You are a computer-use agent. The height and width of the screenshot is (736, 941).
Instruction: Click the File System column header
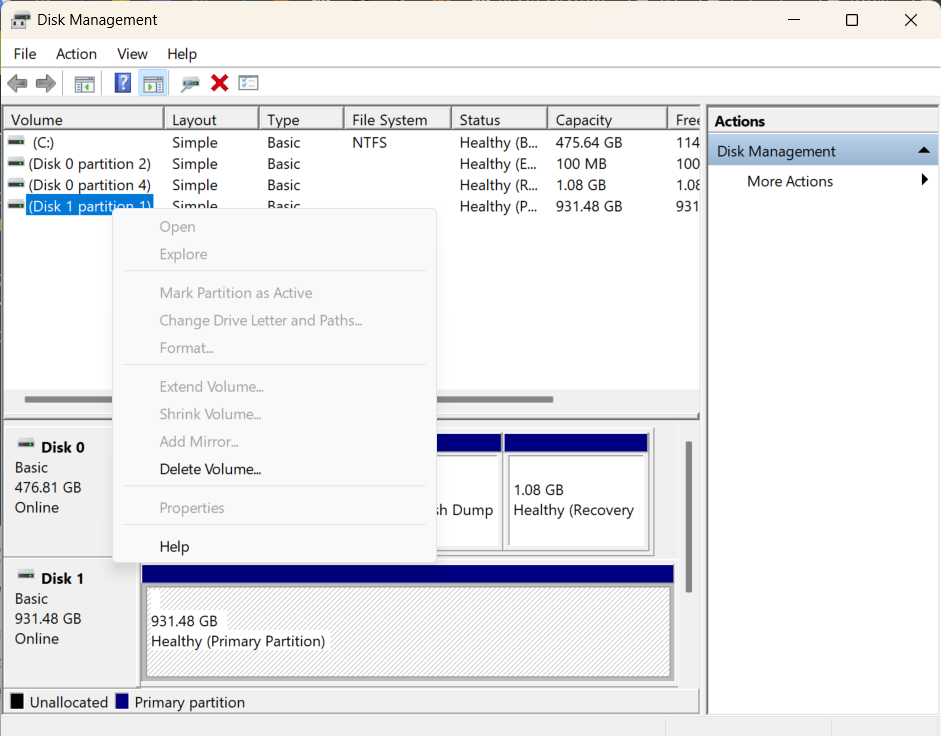coord(390,120)
